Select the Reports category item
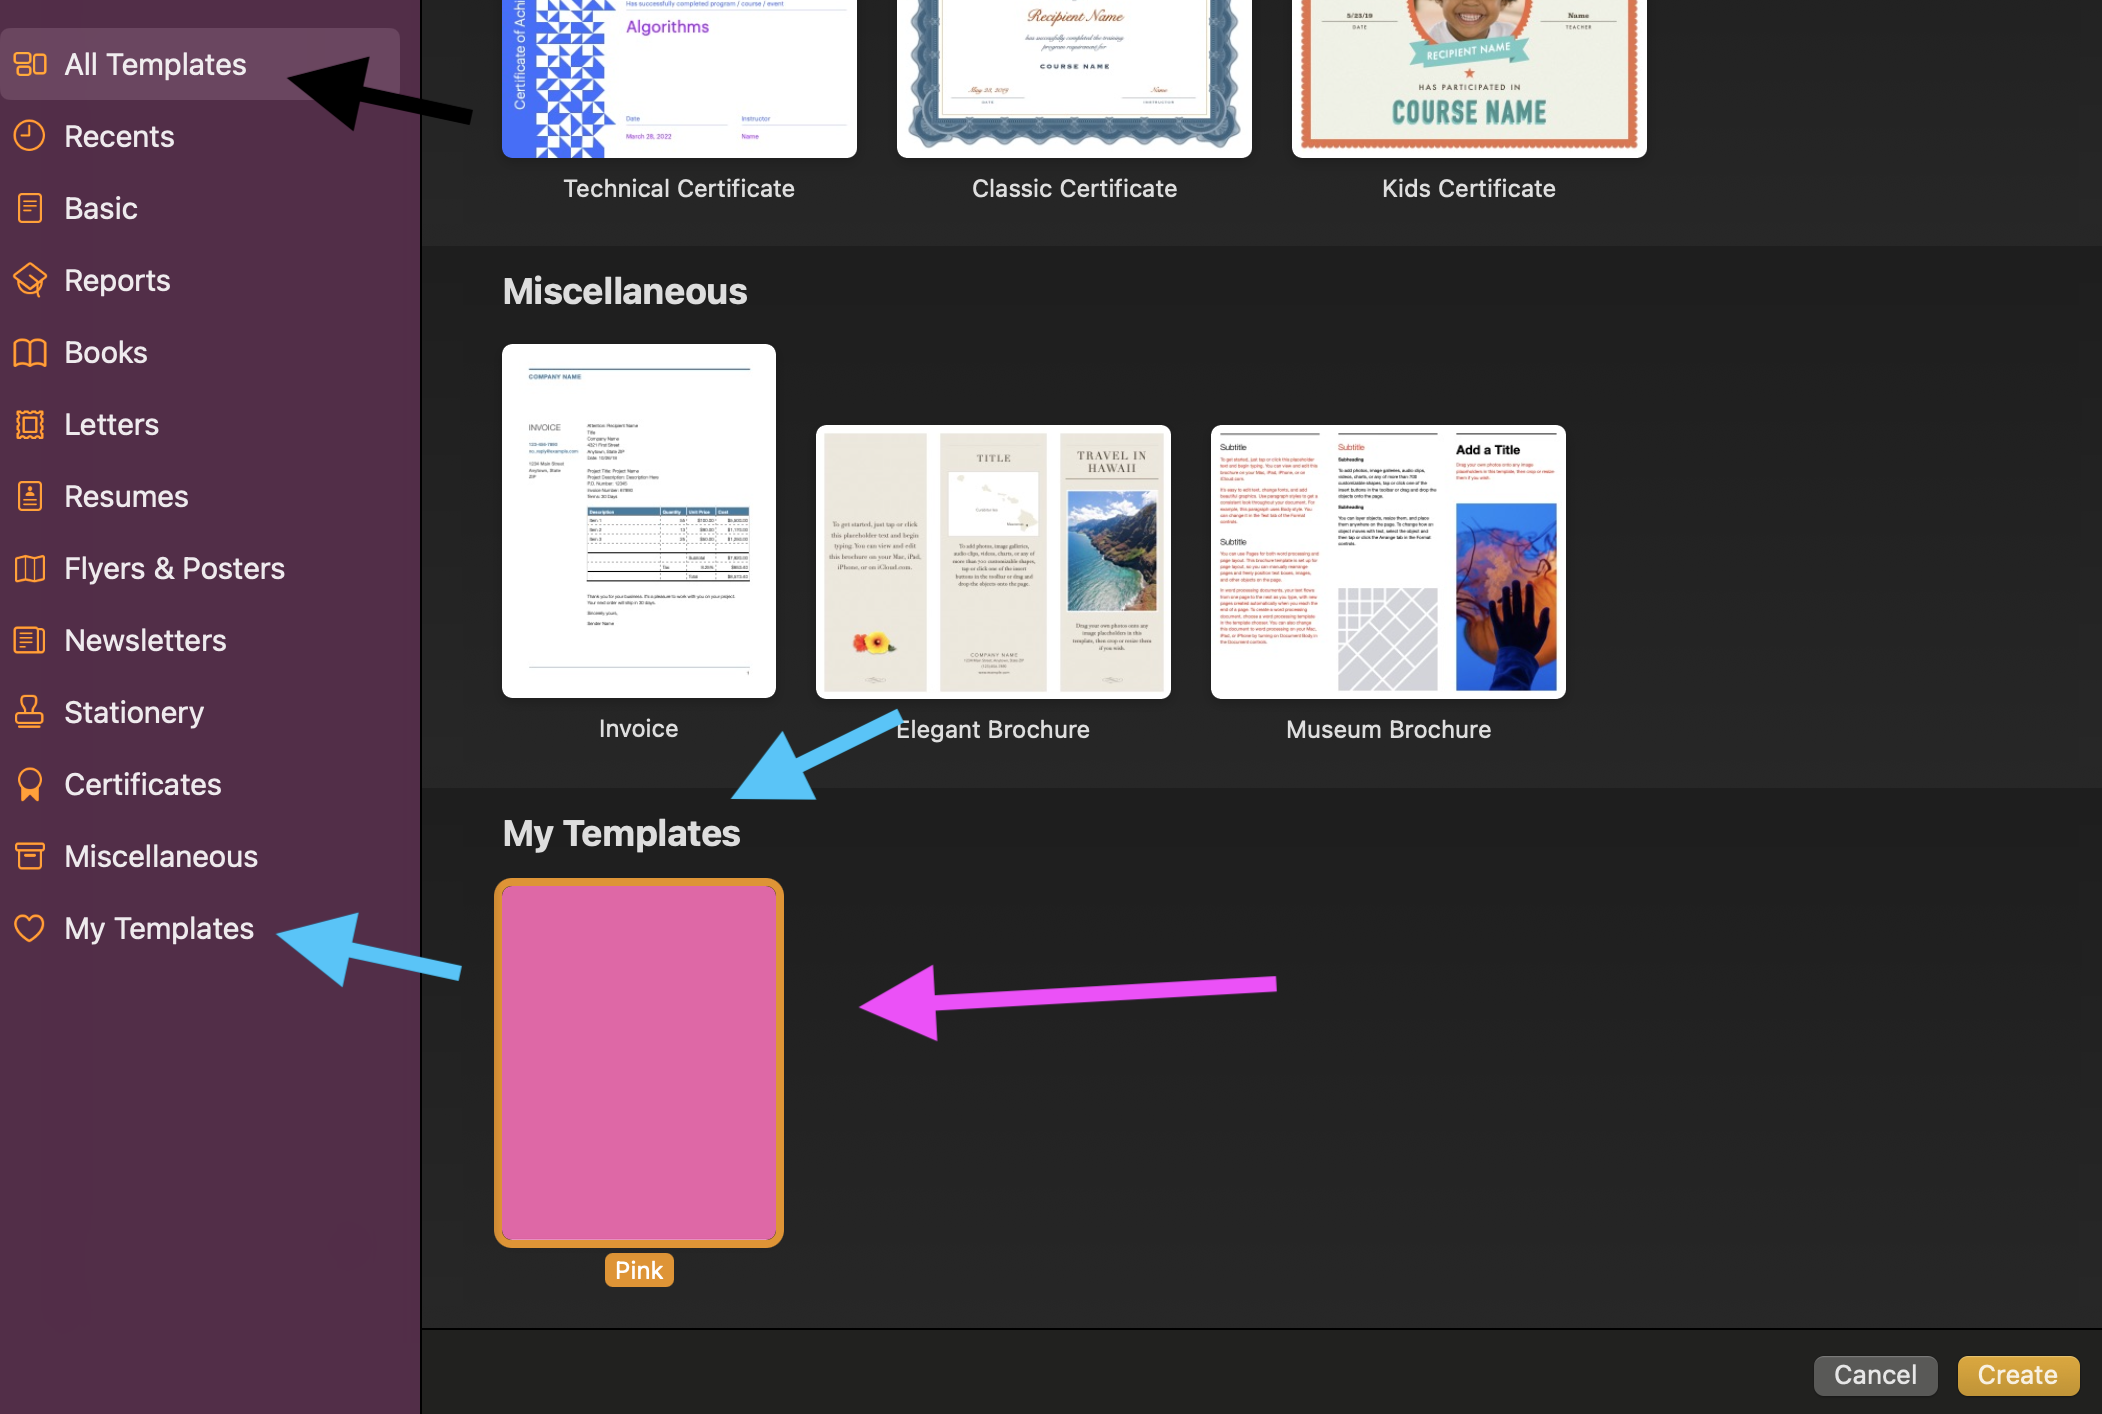2102x1414 pixels. pyautogui.click(x=117, y=279)
